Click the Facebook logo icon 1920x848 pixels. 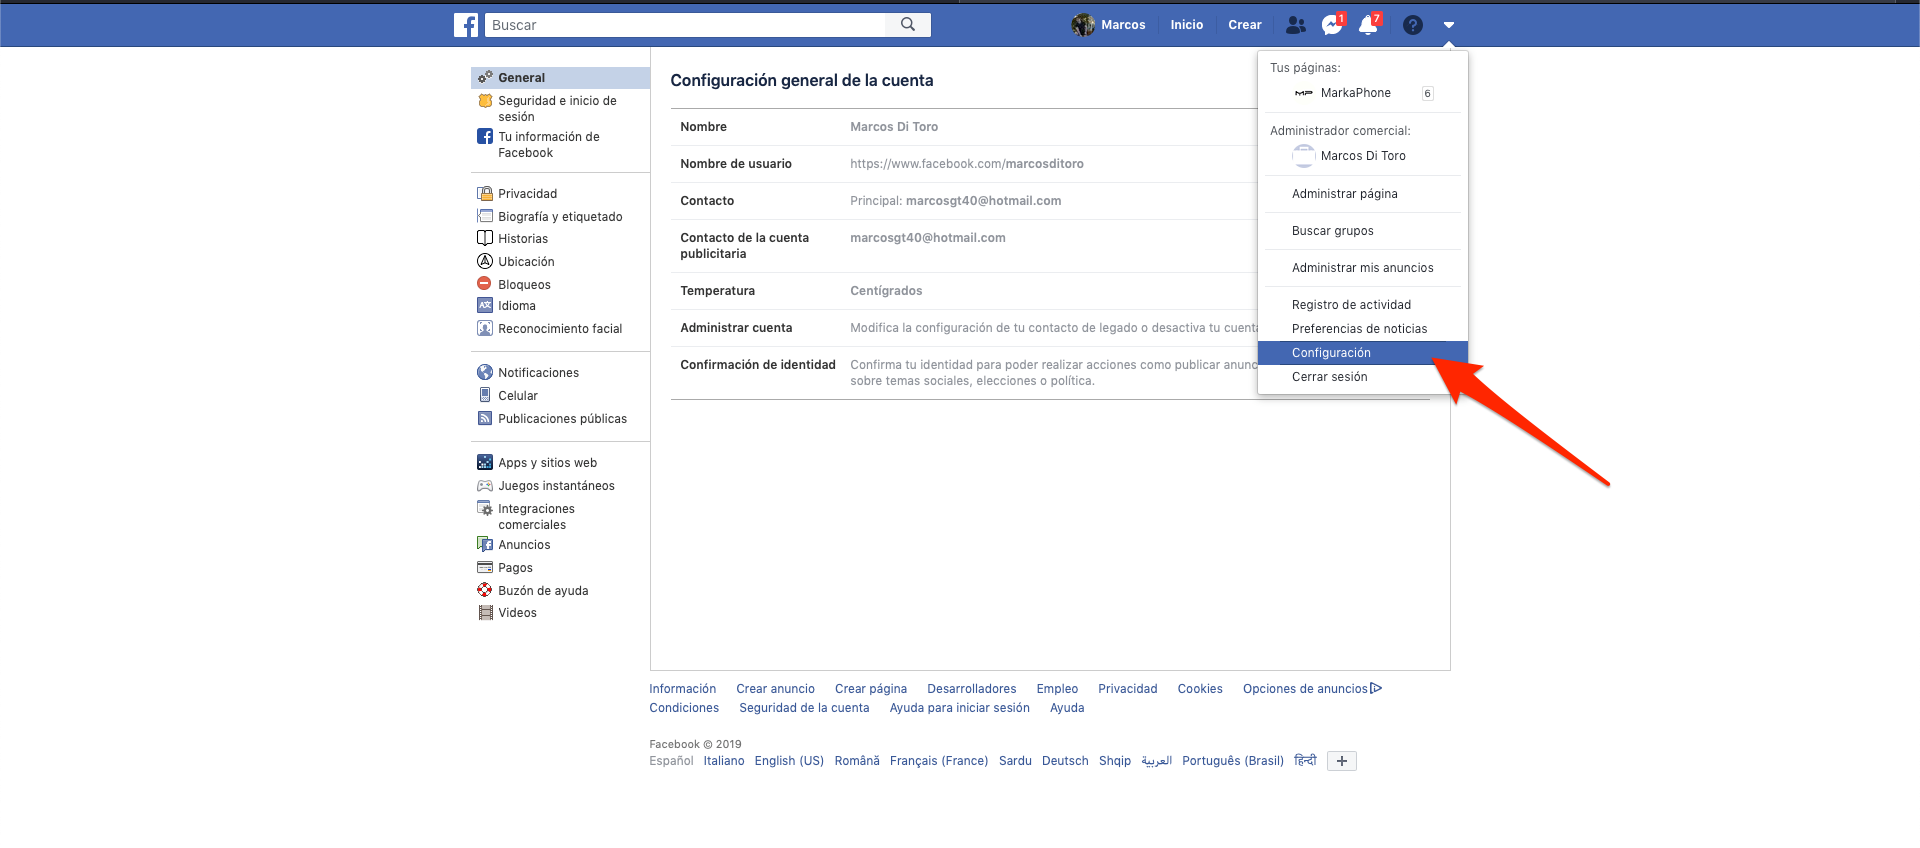pos(466,25)
